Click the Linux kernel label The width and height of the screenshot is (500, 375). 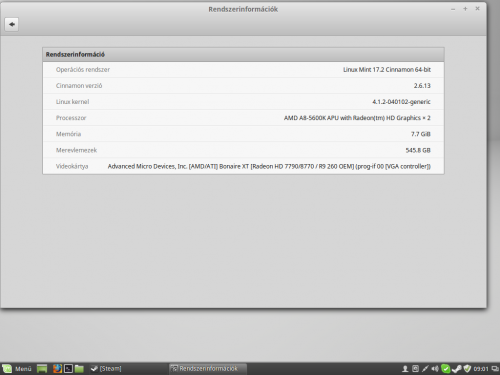point(72,102)
